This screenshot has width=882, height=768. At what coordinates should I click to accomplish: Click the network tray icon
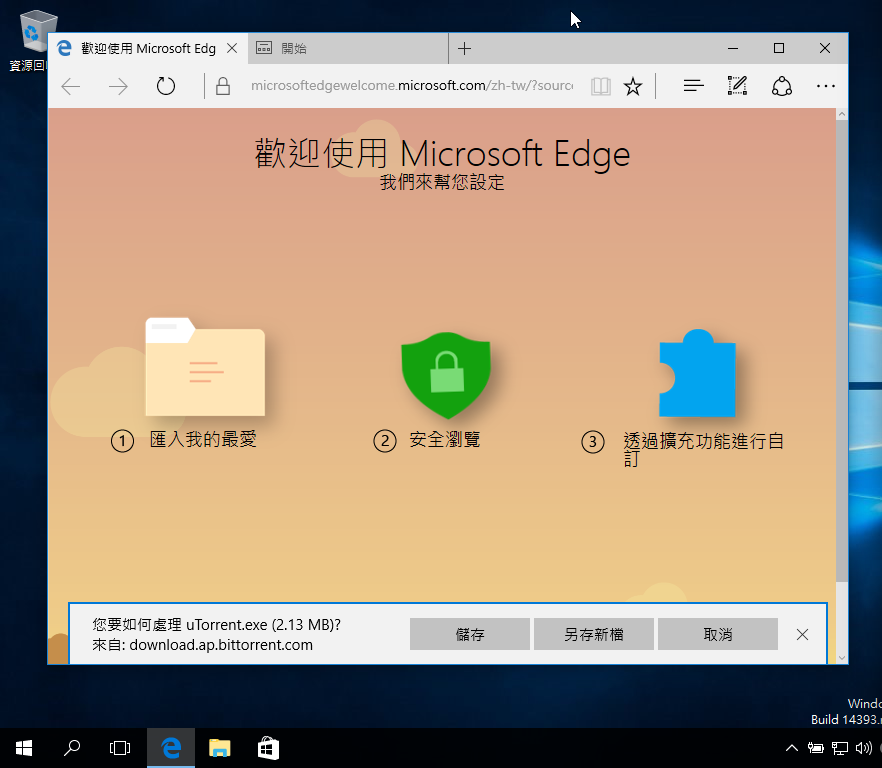(x=840, y=748)
